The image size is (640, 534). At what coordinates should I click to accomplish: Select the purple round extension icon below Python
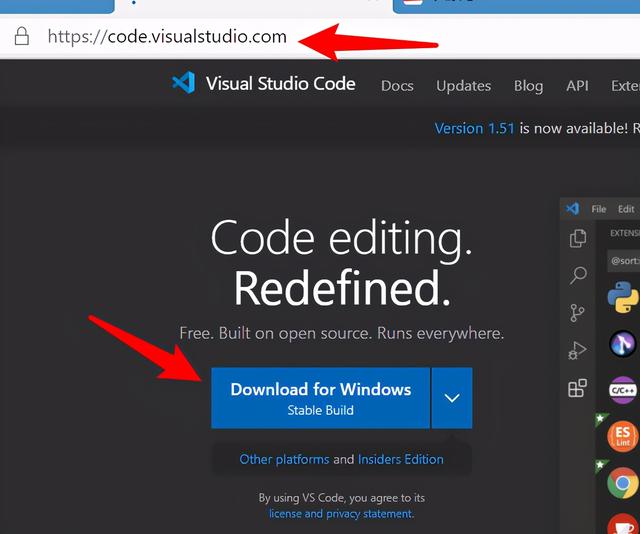click(623, 344)
